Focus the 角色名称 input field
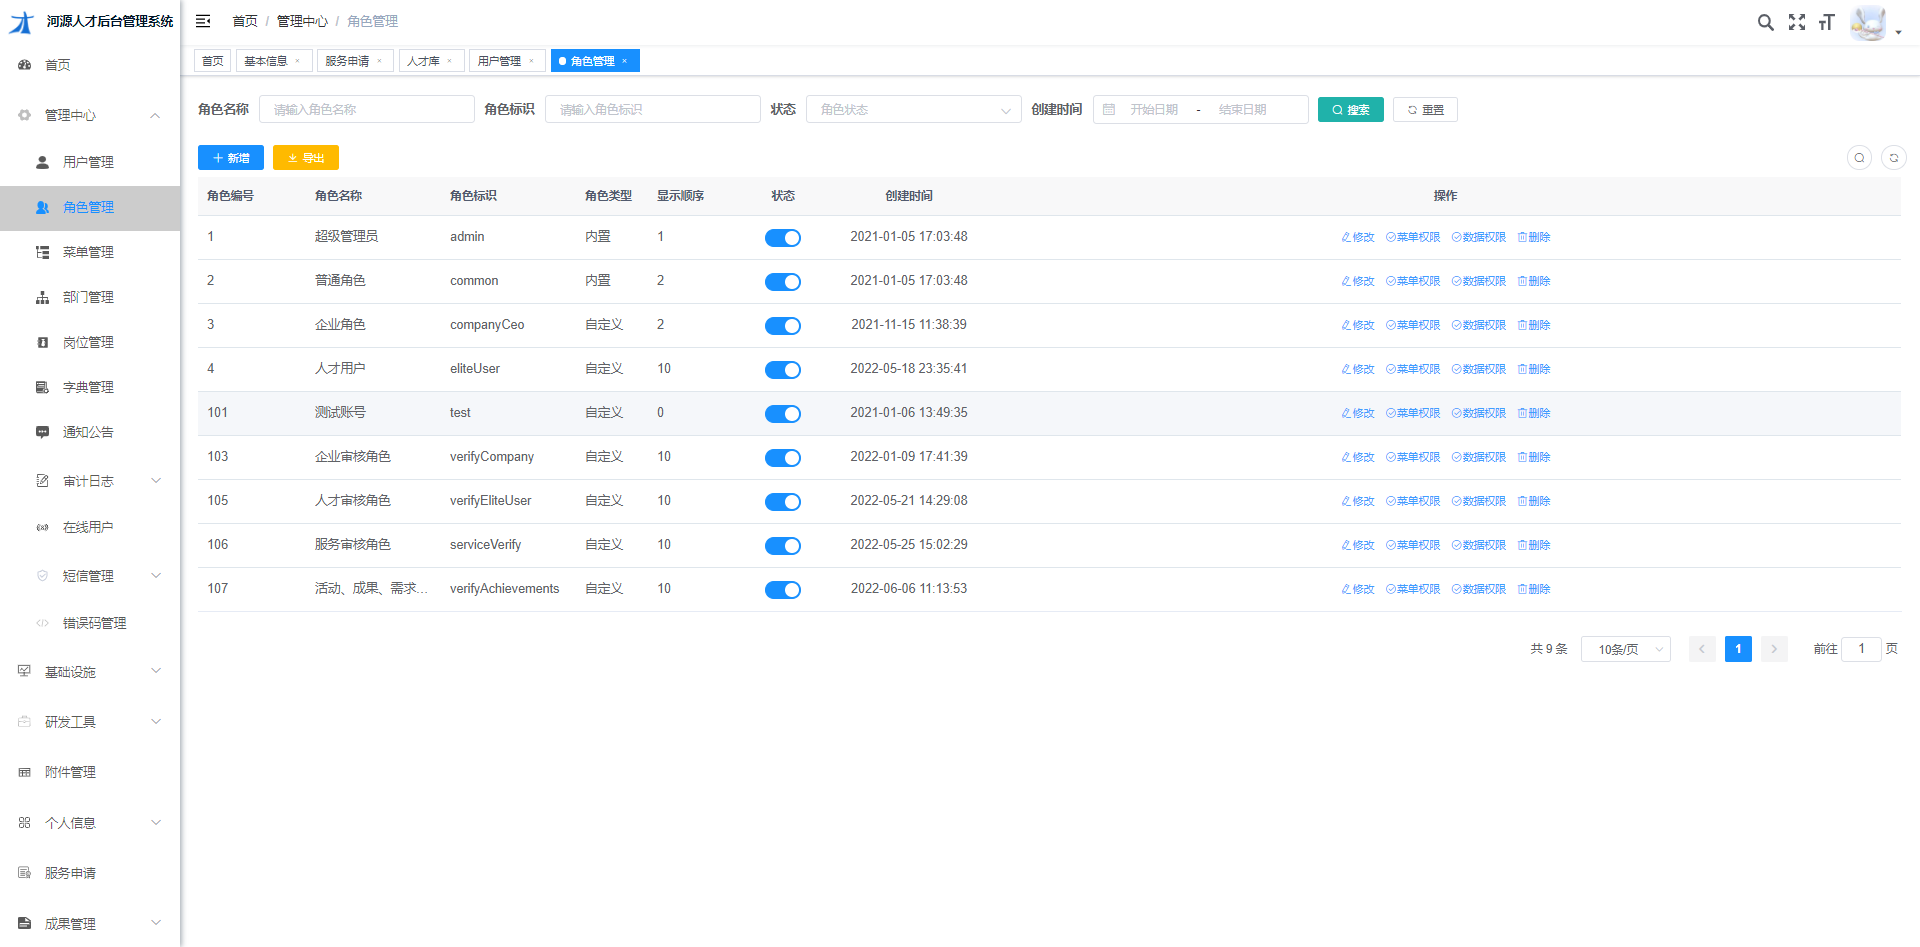Screen dimensions: 1920x947 [x=367, y=109]
